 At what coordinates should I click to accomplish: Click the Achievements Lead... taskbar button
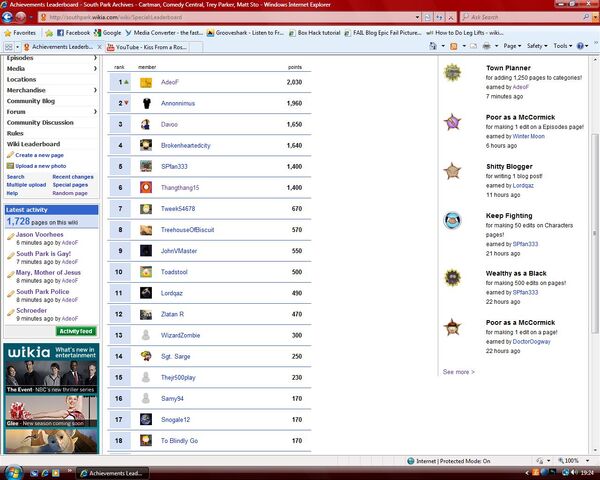tap(112, 473)
